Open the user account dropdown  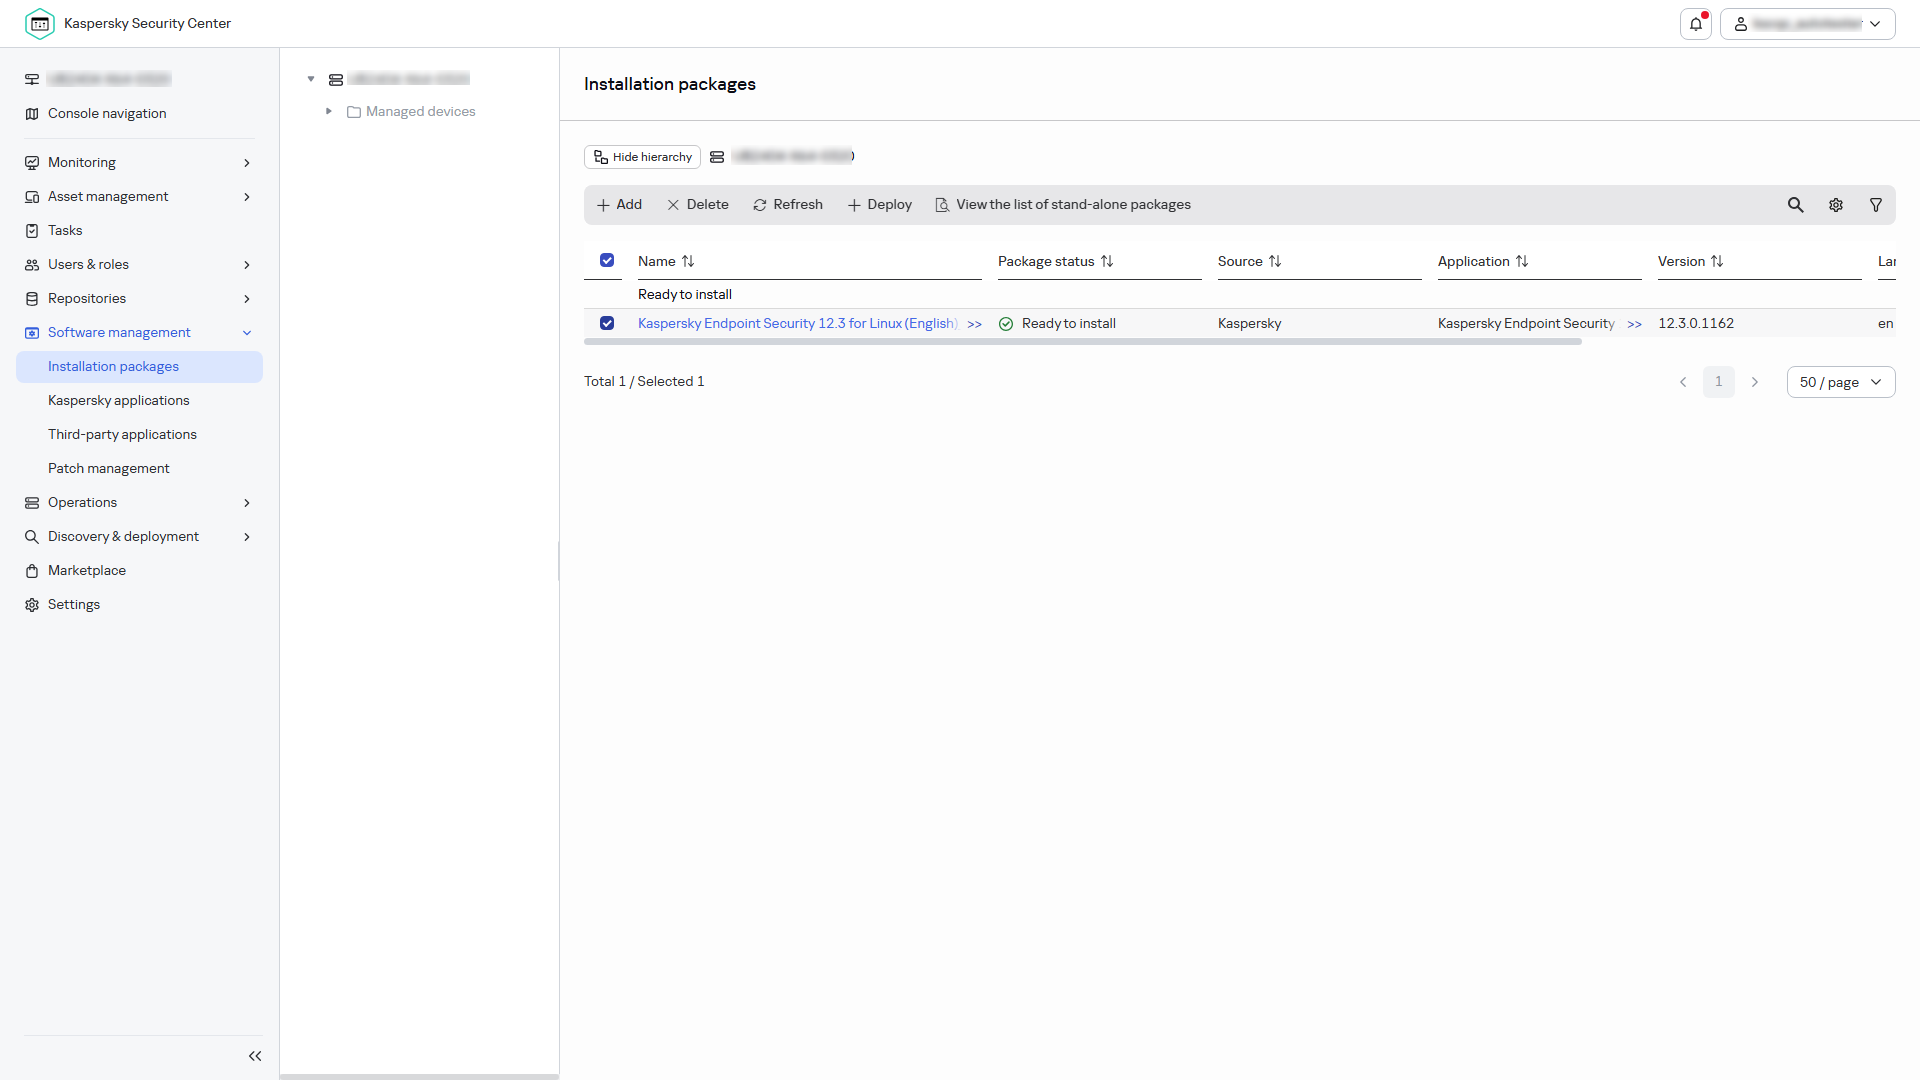pos(1808,24)
